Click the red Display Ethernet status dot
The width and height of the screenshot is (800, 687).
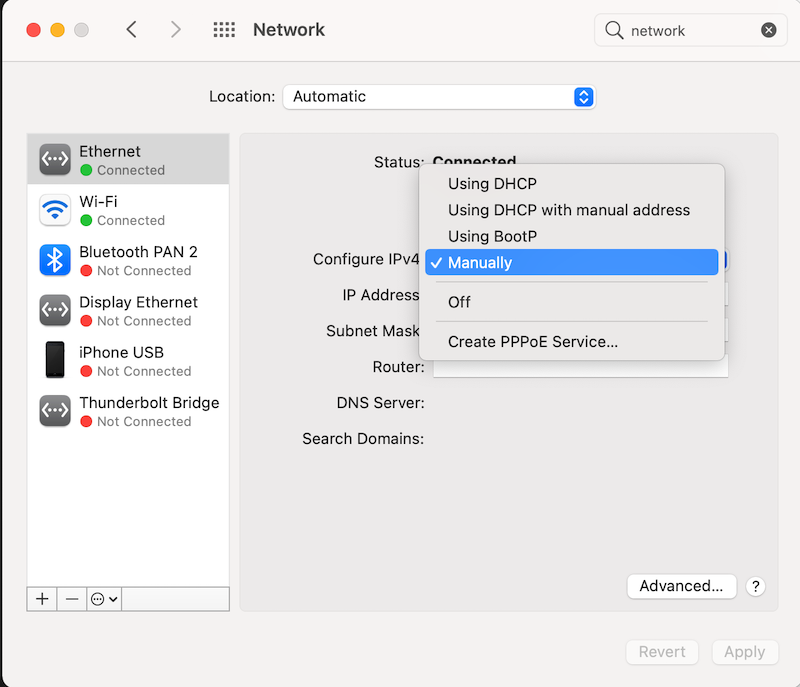[x=86, y=321]
